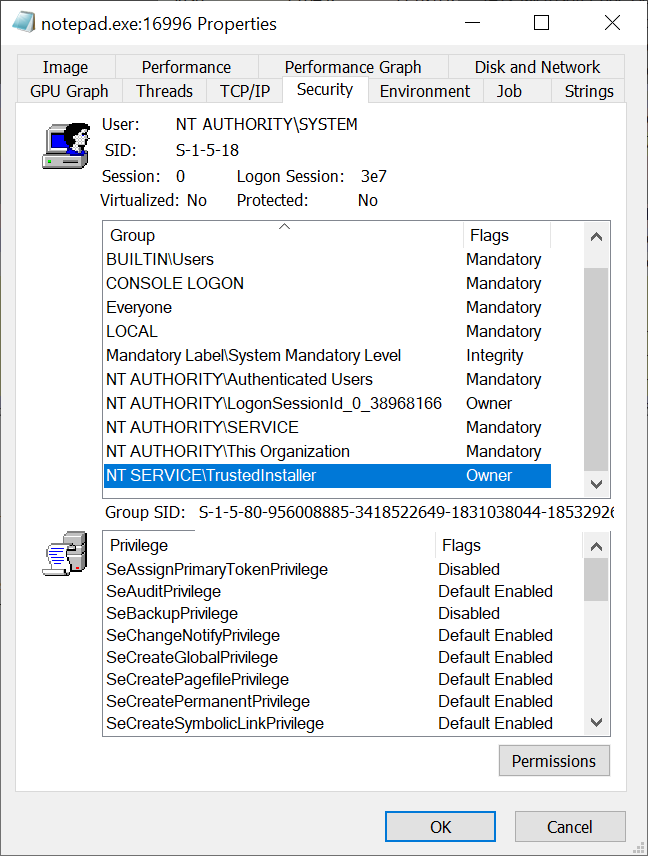The image size is (648, 856).
Task: Click the user security computer icon
Action: (x=65, y=145)
